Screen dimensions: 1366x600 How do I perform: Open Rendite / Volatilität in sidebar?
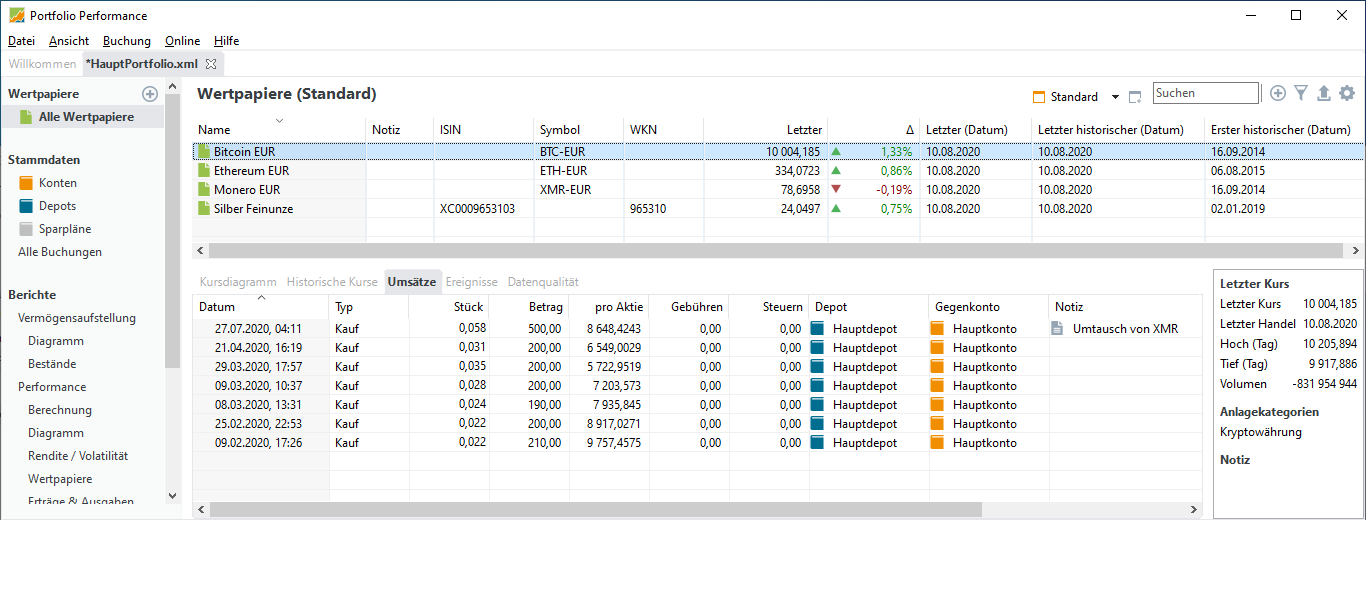pyautogui.click(x=78, y=456)
